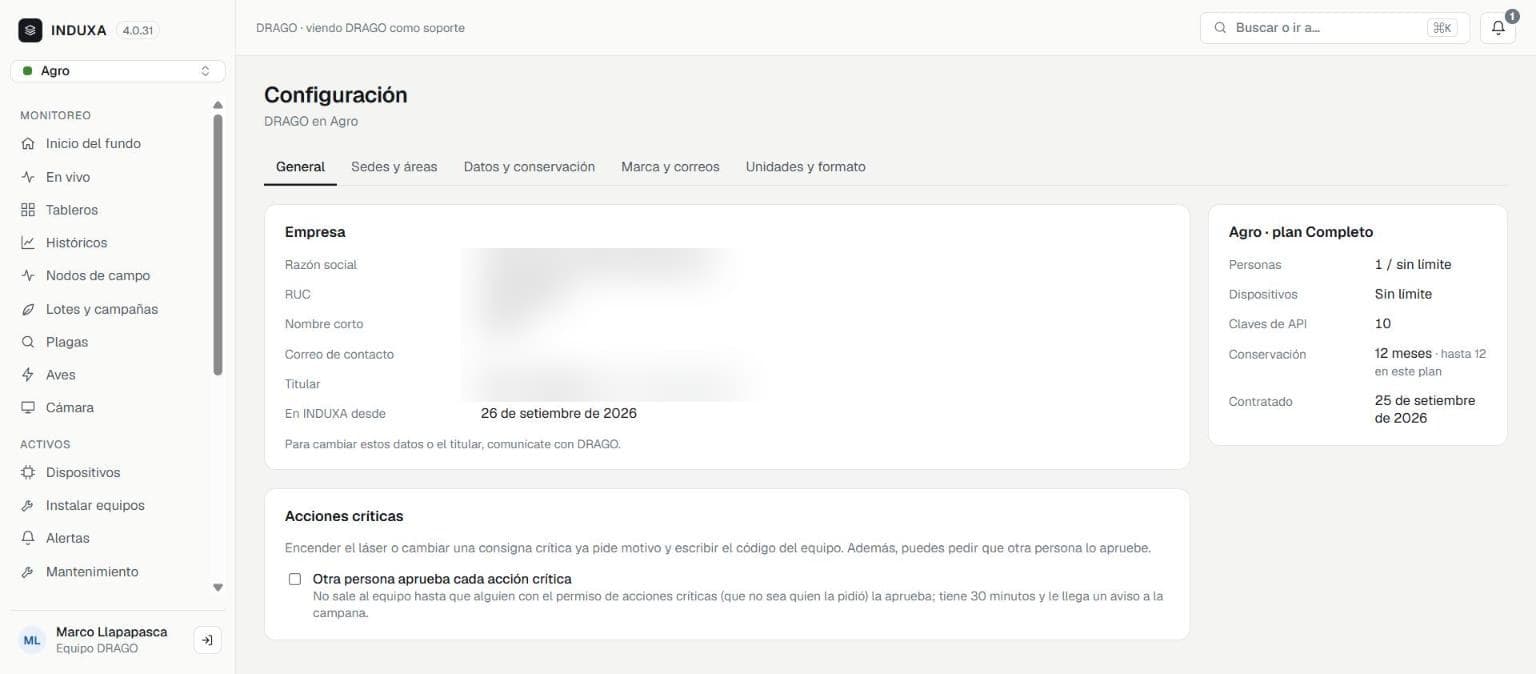The height and width of the screenshot is (674, 1536).
Task: Click the Dispositivos value Sin límite
Action: tap(1403, 294)
